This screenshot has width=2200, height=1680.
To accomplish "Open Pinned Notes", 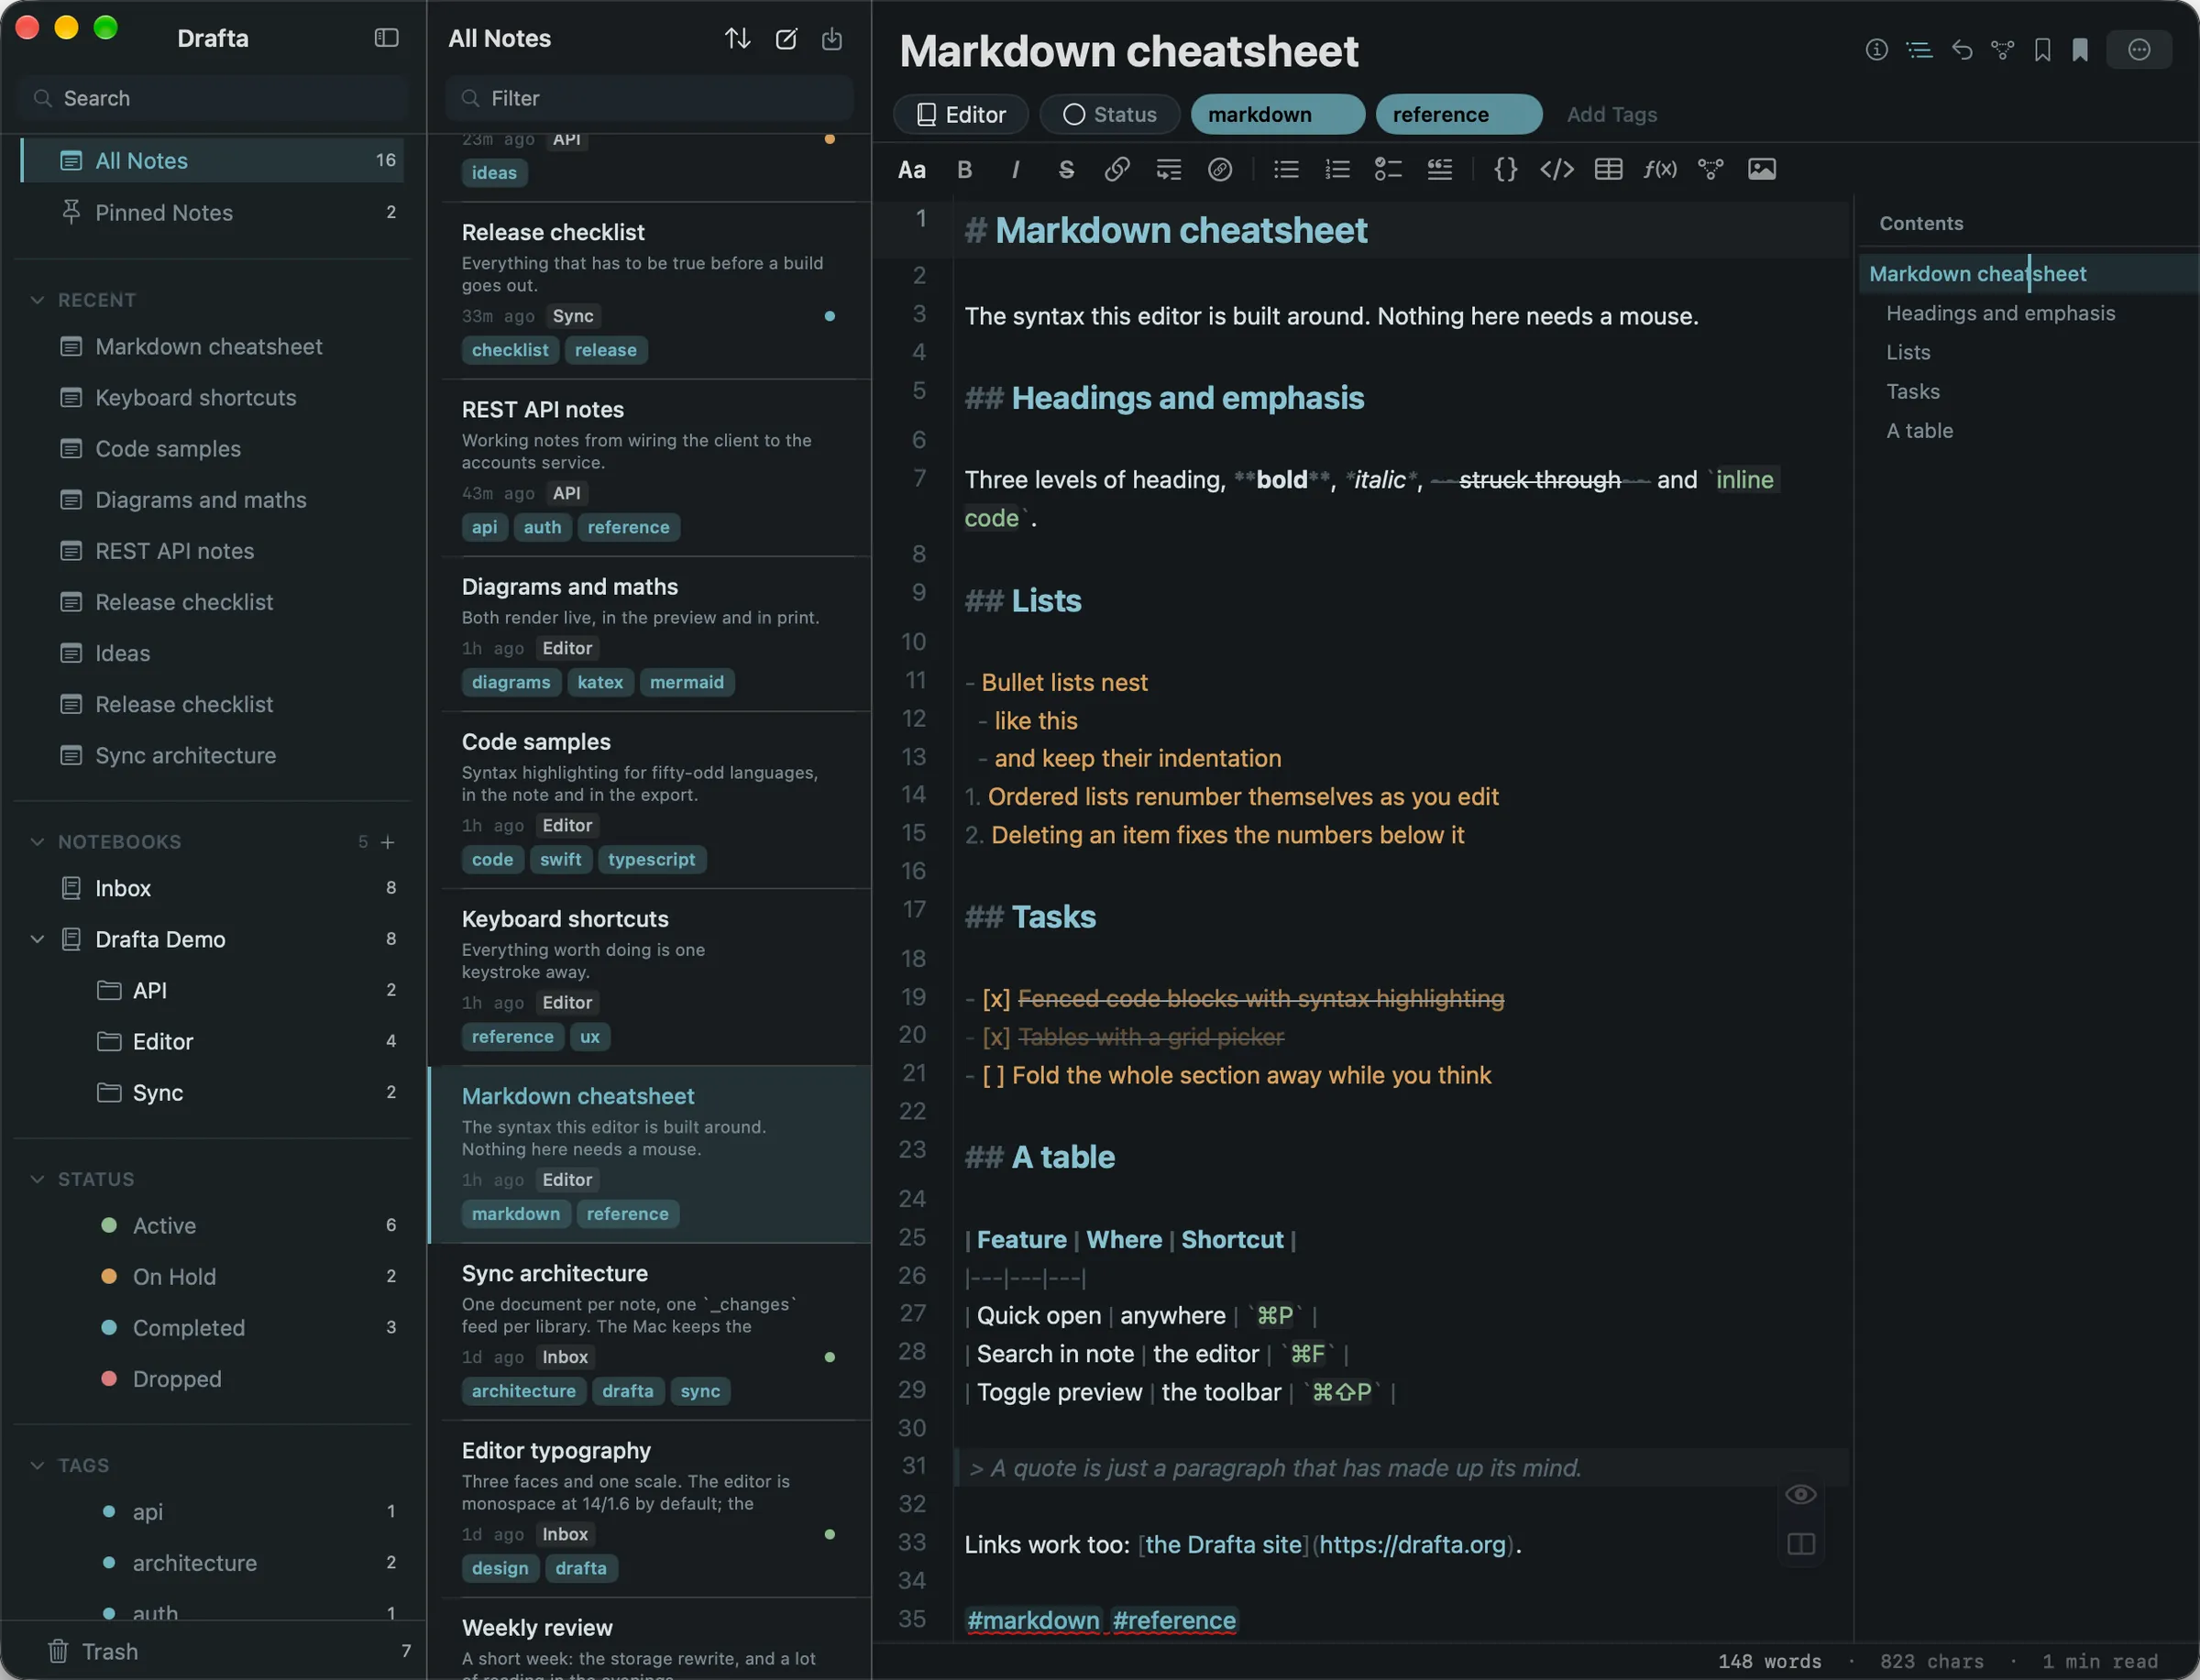I will (x=213, y=212).
